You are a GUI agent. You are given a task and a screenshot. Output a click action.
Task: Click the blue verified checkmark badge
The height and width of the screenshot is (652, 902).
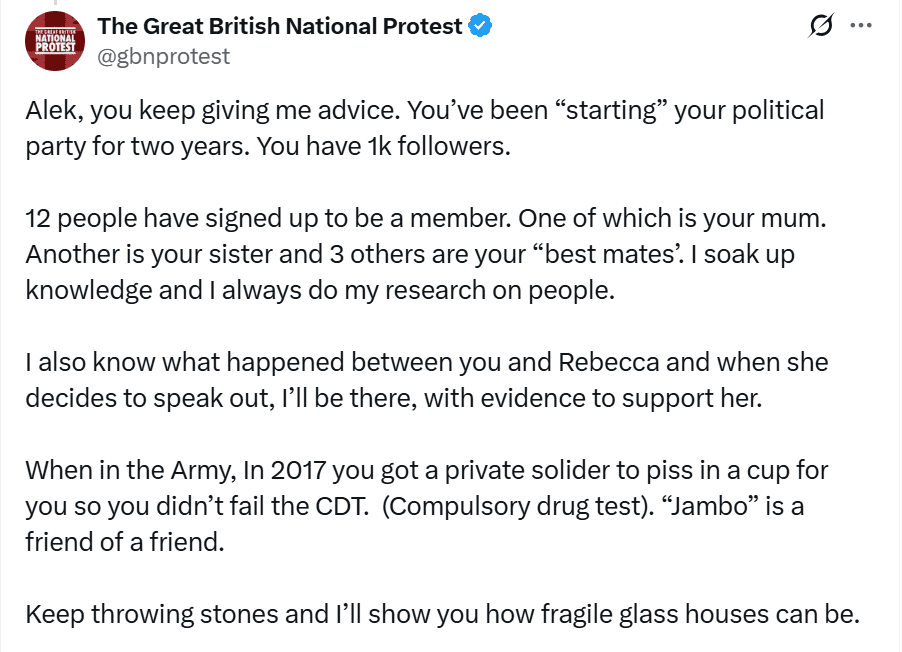[482, 27]
